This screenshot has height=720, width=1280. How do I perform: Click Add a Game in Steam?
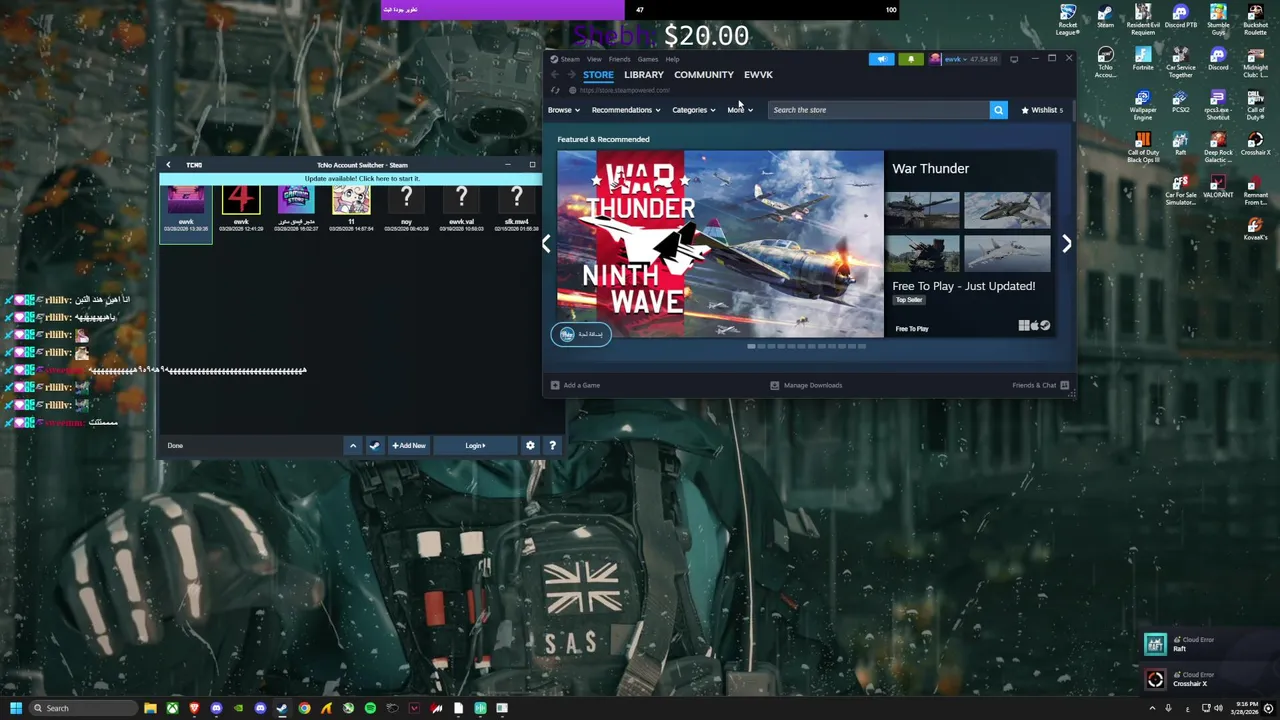(x=575, y=385)
